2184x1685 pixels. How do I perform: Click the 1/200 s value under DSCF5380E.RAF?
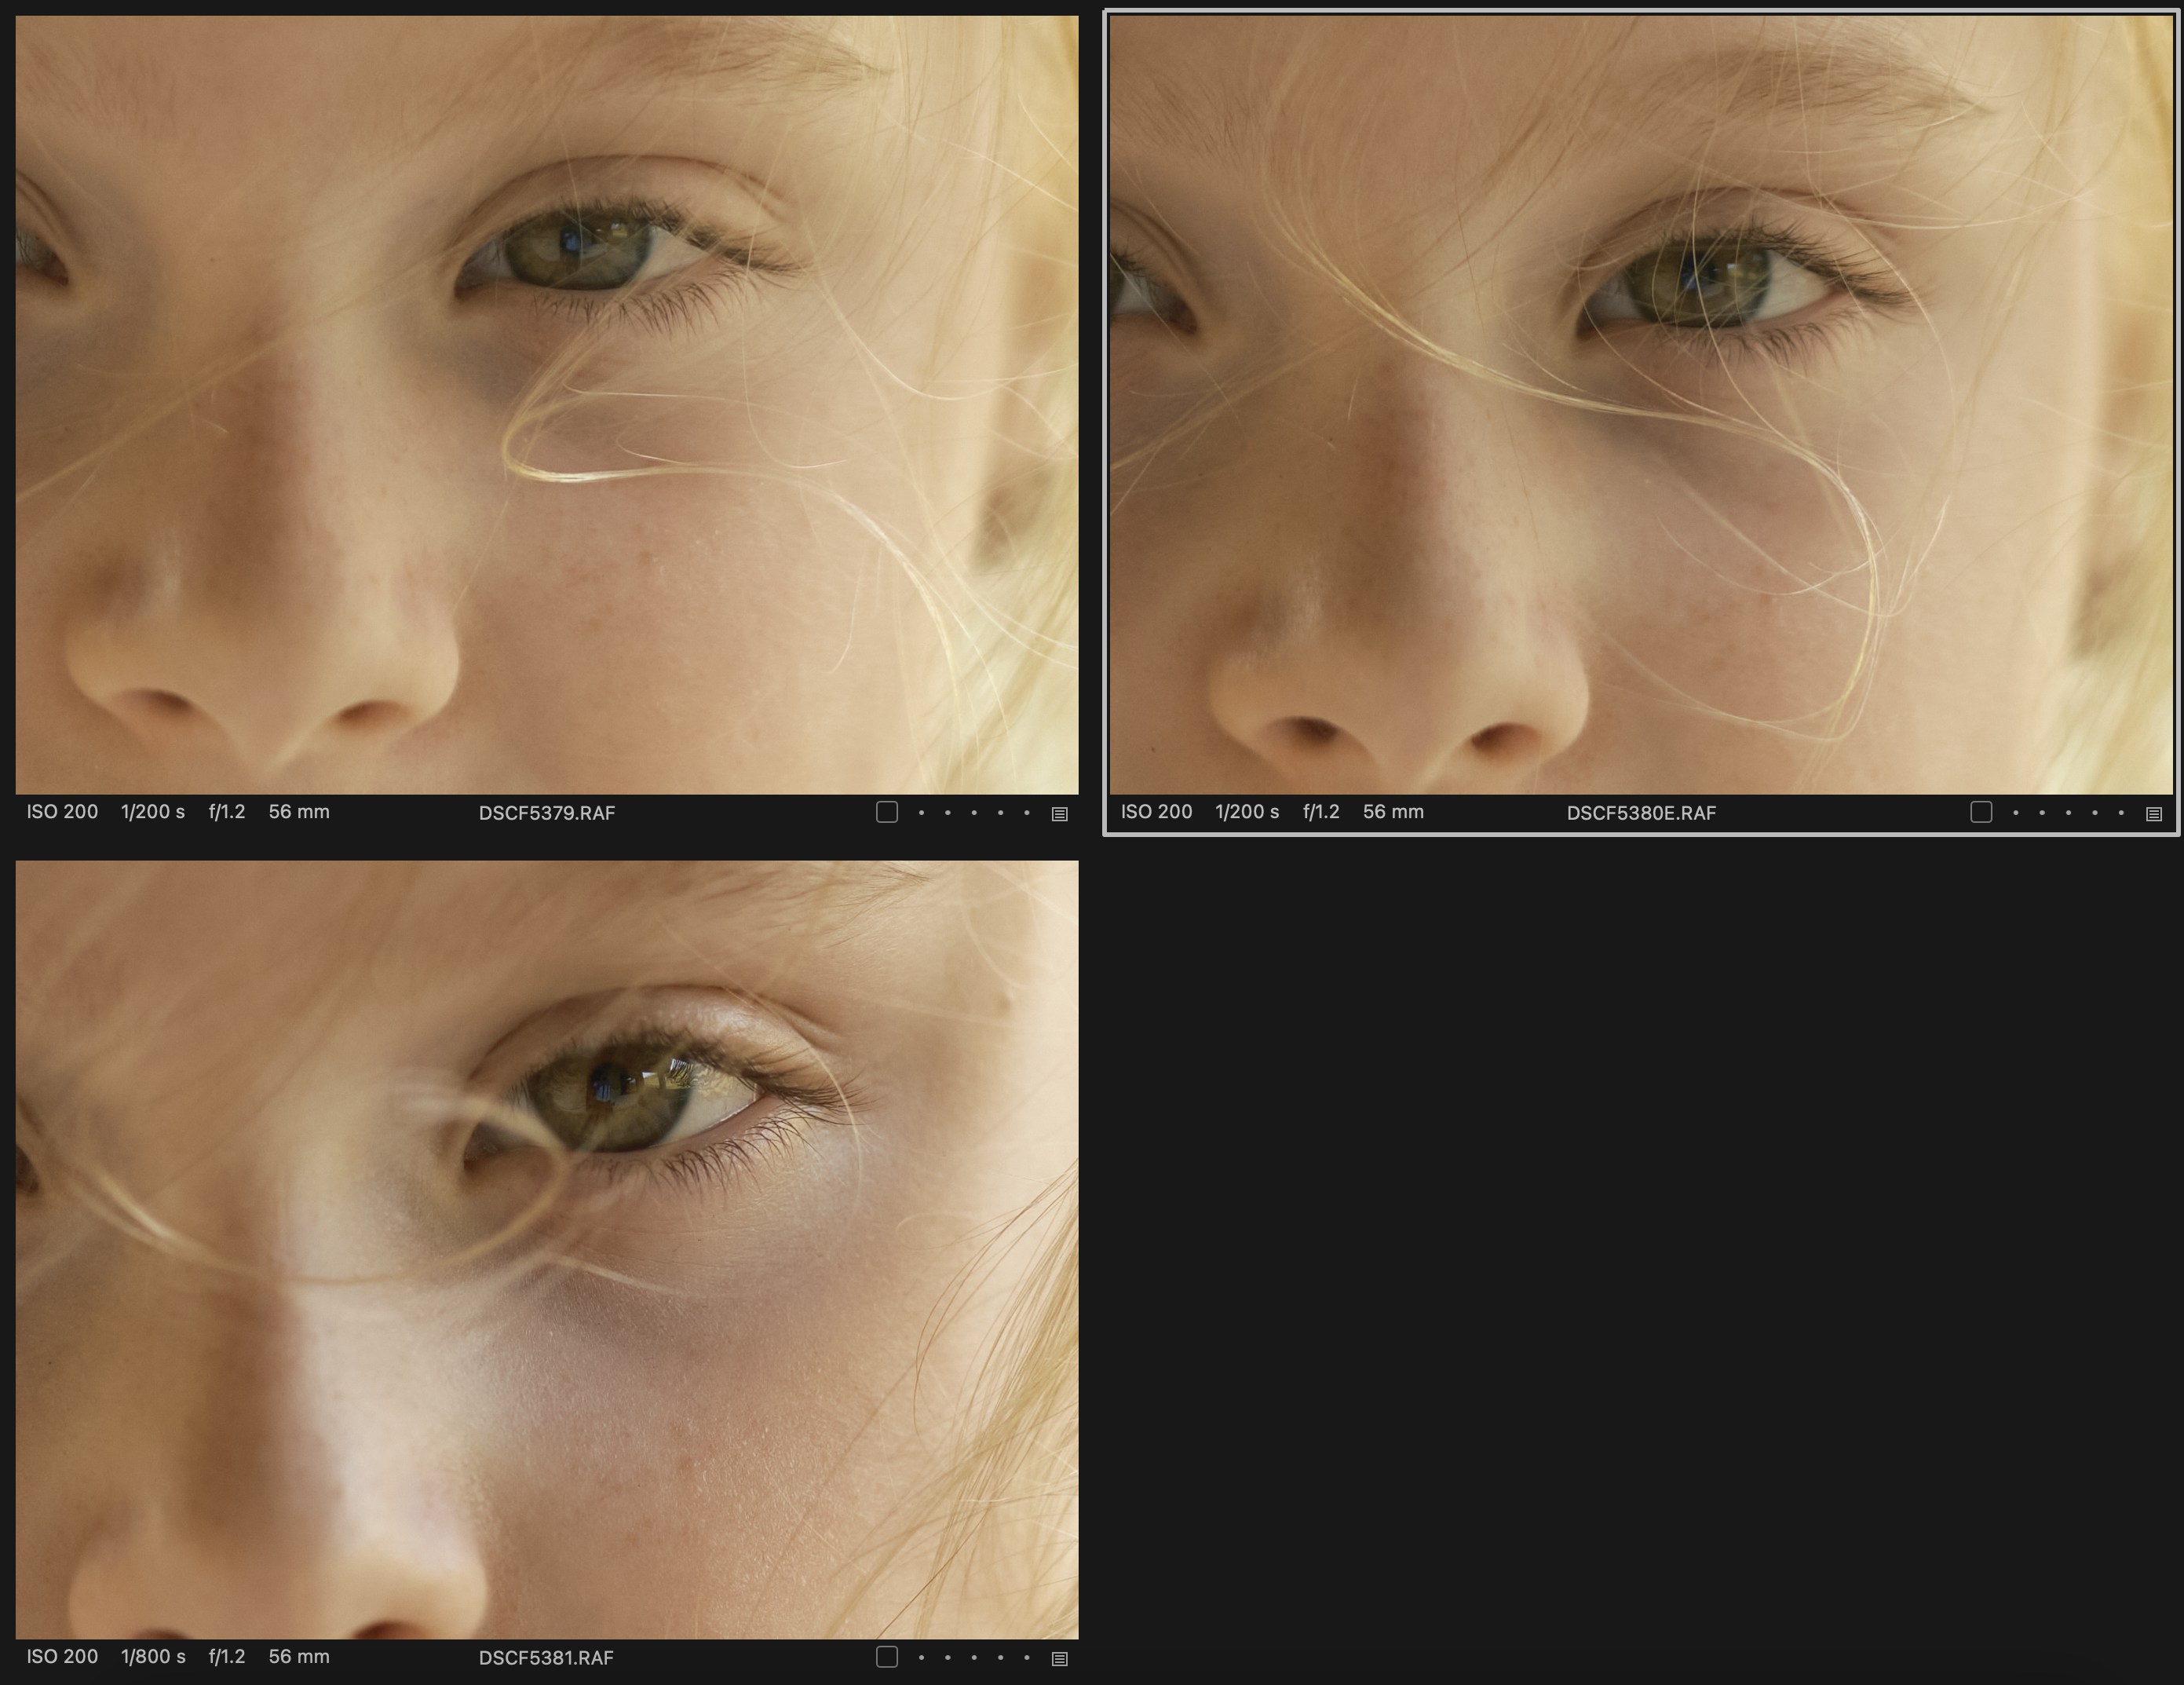coord(1247,812)
